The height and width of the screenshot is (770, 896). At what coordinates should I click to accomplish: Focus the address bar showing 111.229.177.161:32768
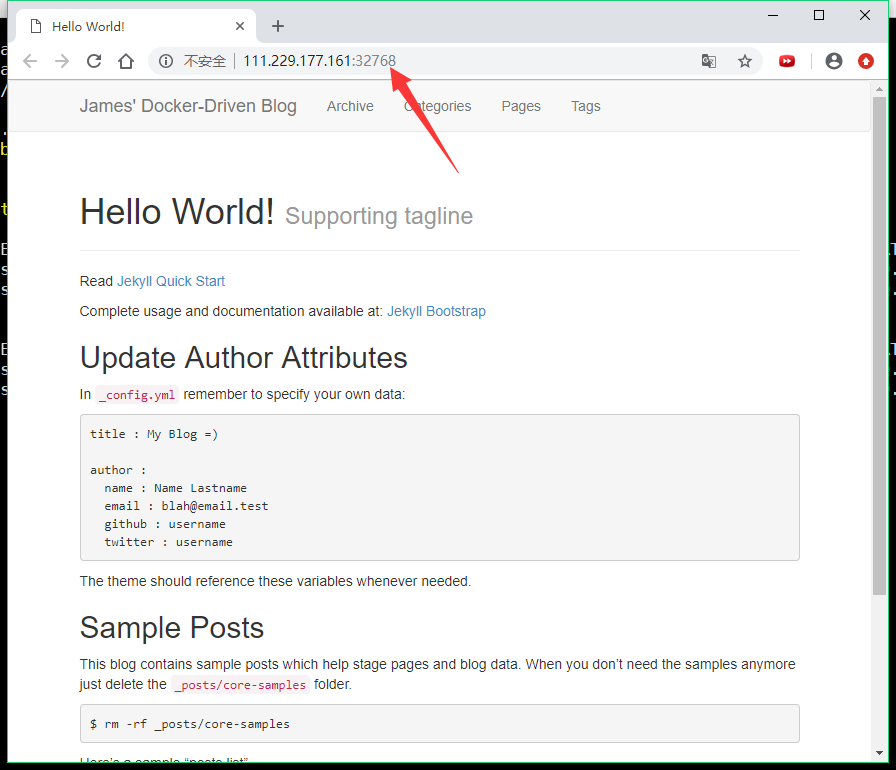(457, 61)
